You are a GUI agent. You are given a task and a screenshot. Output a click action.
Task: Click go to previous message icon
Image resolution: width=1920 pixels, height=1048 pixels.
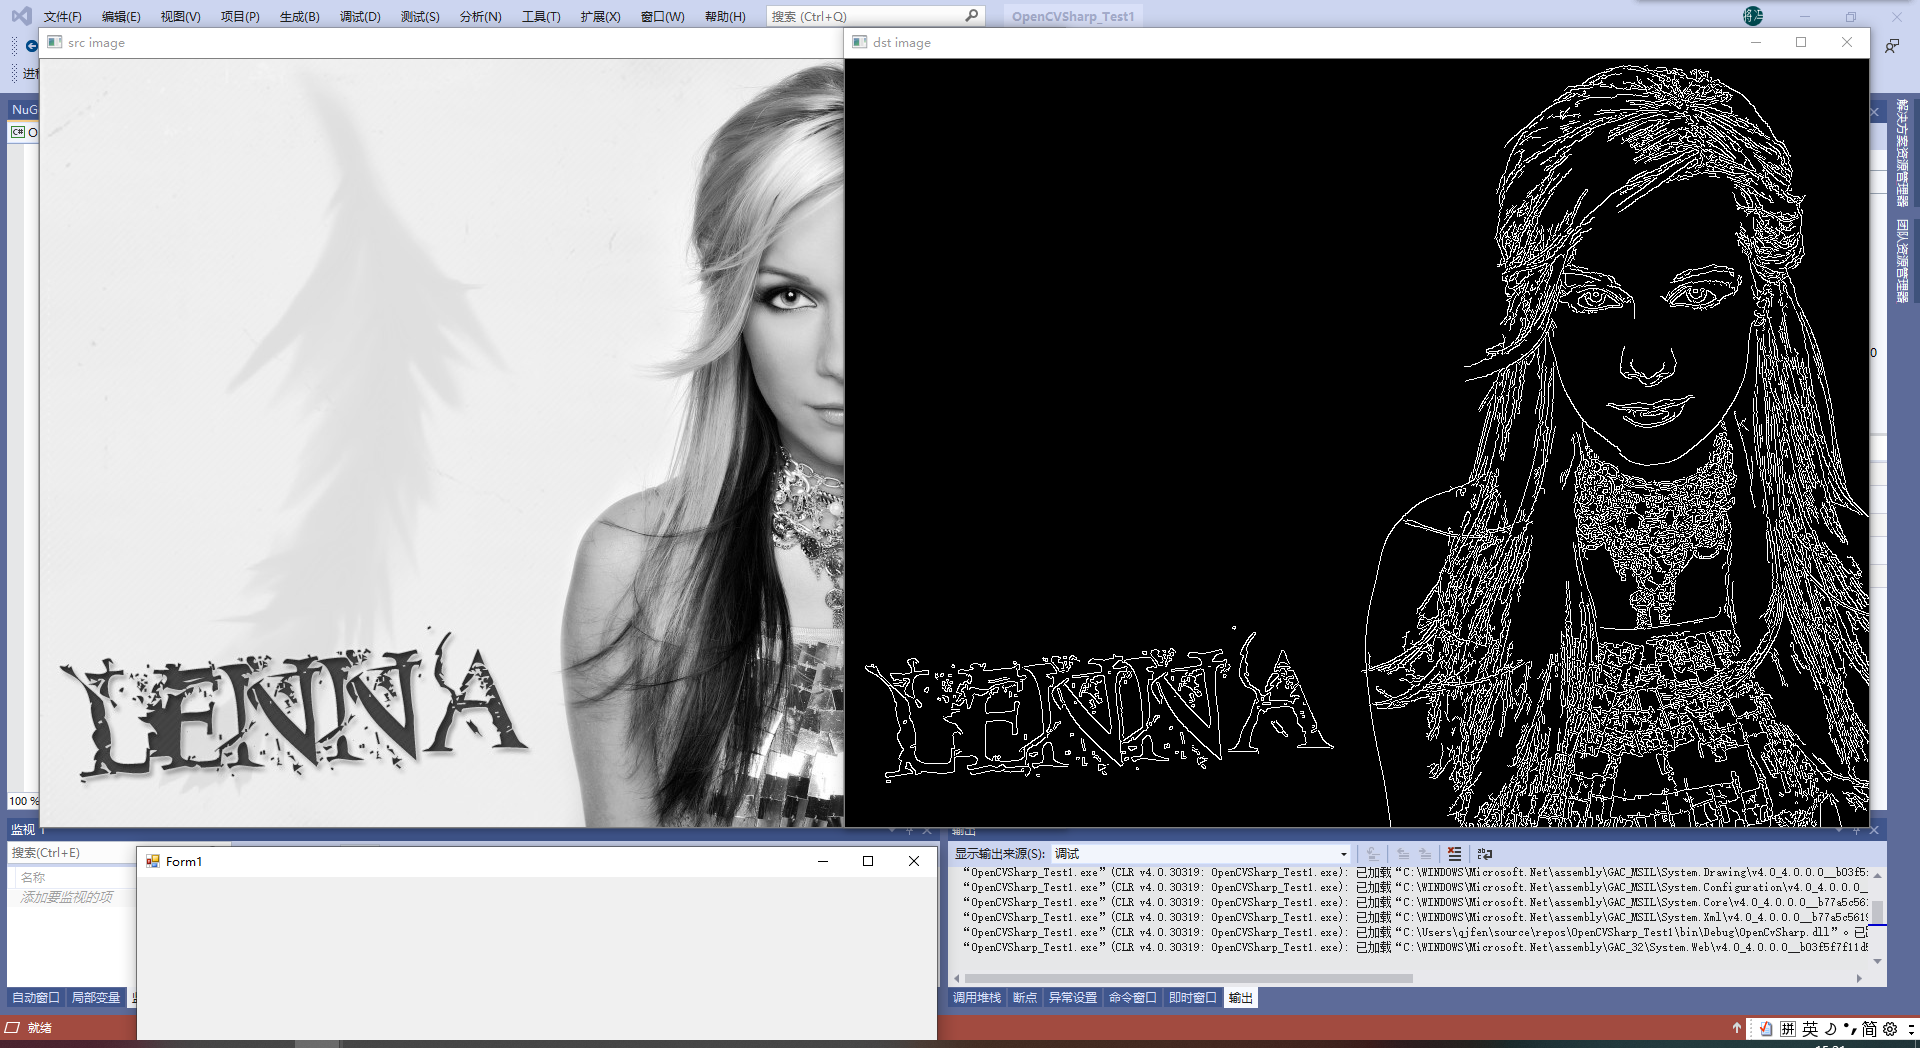click(x=1403, y=854)
